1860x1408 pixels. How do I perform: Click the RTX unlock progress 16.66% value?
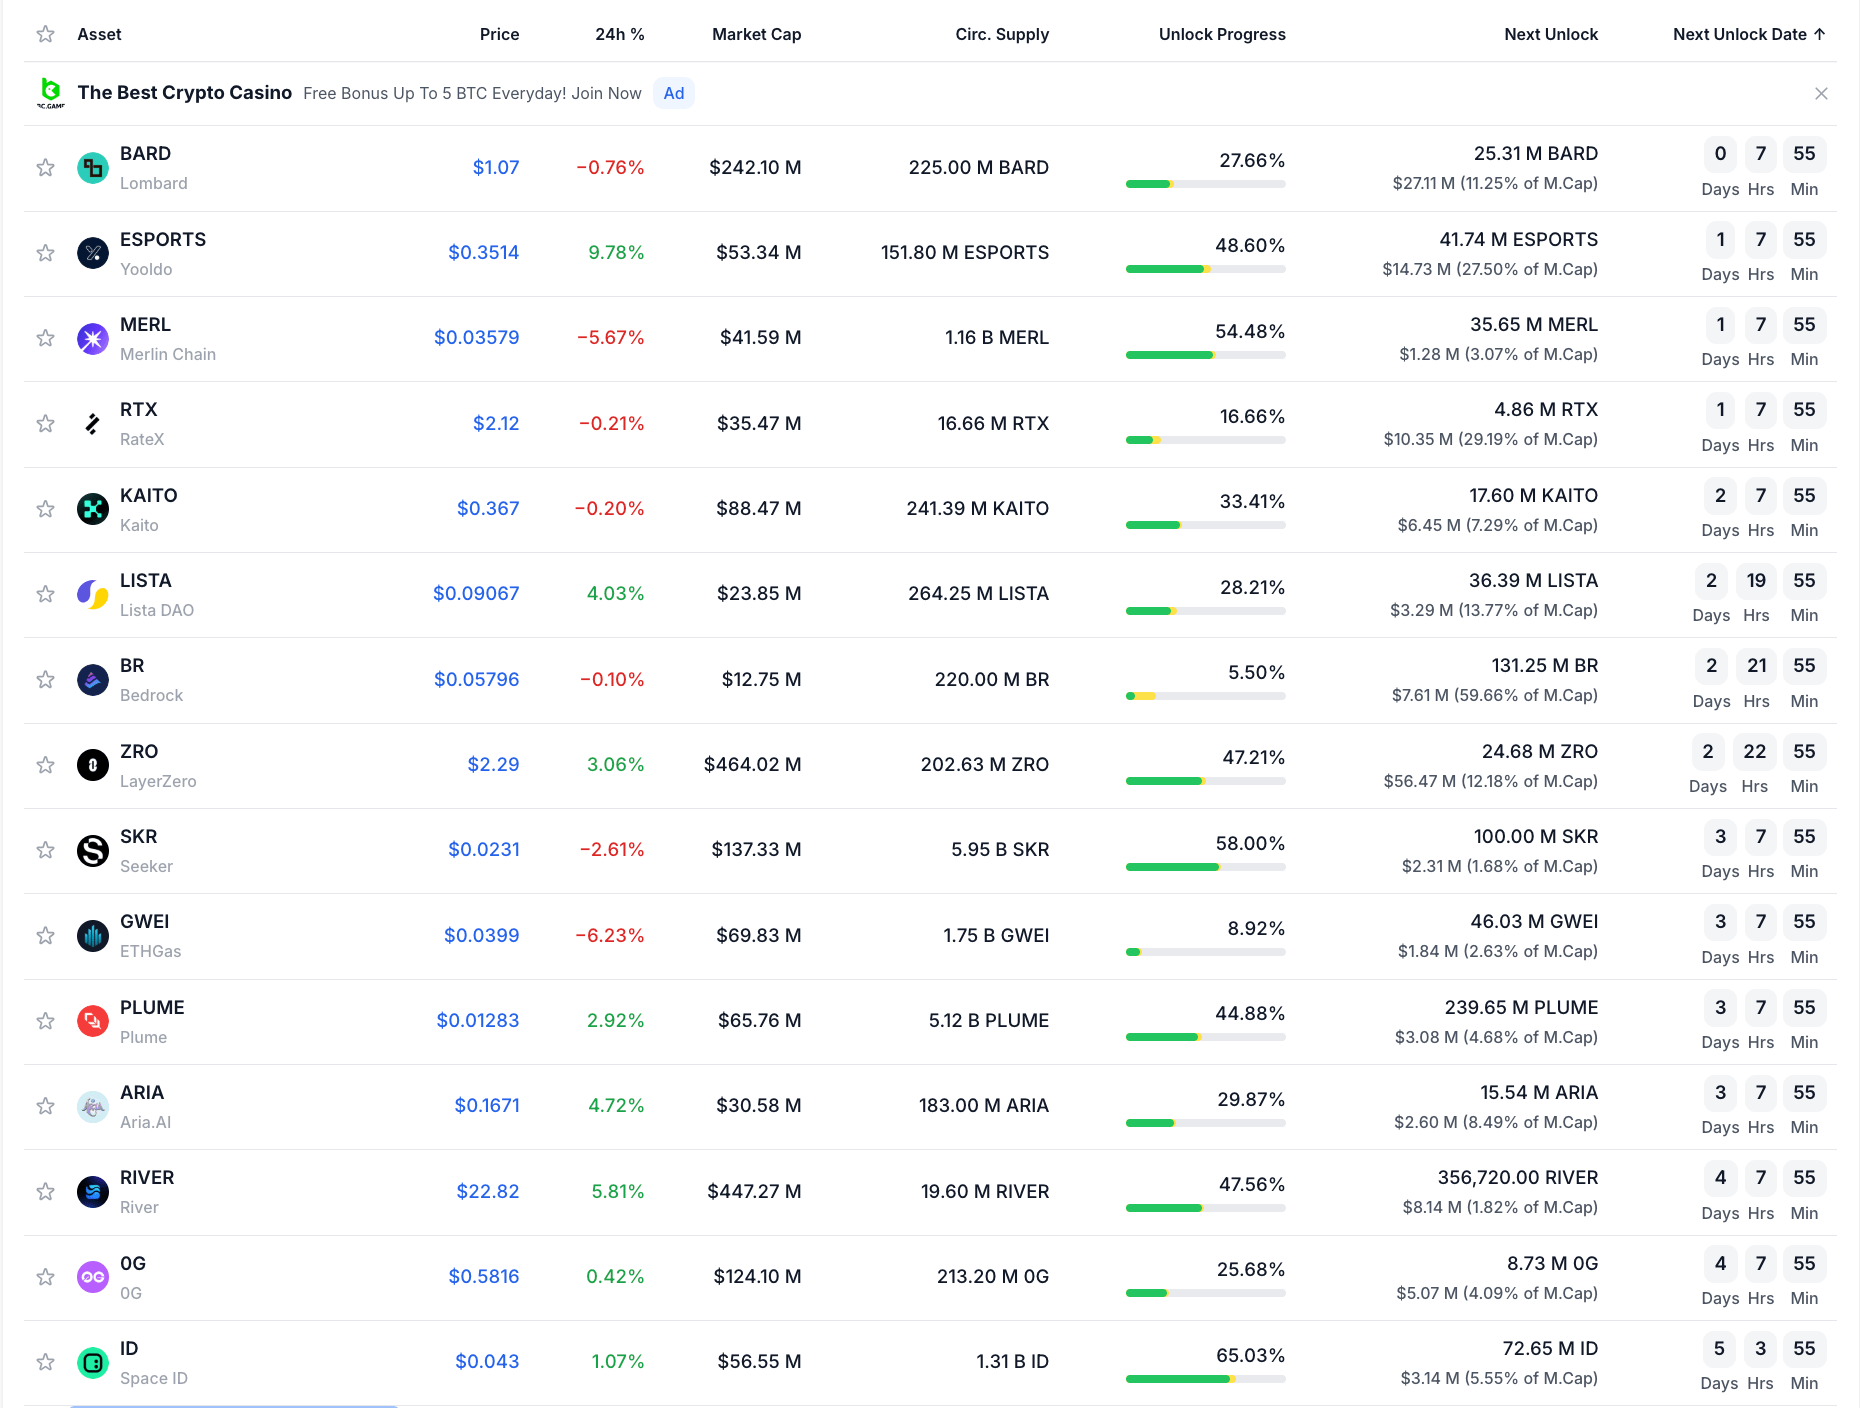click(1252, 417)
